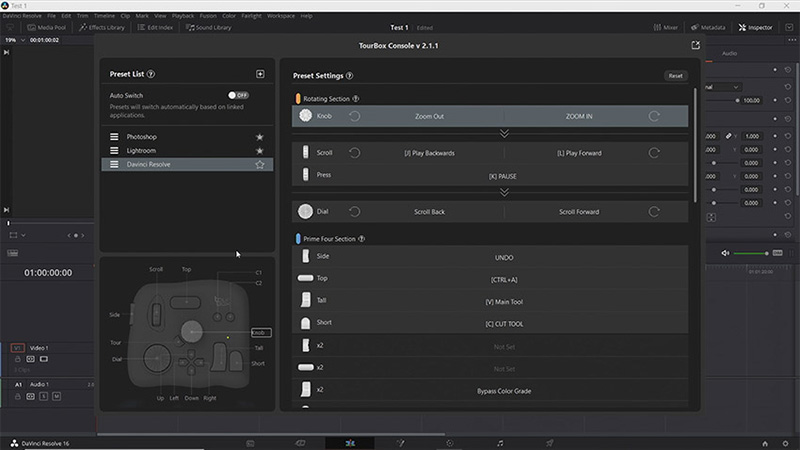Open the Fusion menu
The height and width of the screenshot is (450, 800).
click(x=208, y=16)
